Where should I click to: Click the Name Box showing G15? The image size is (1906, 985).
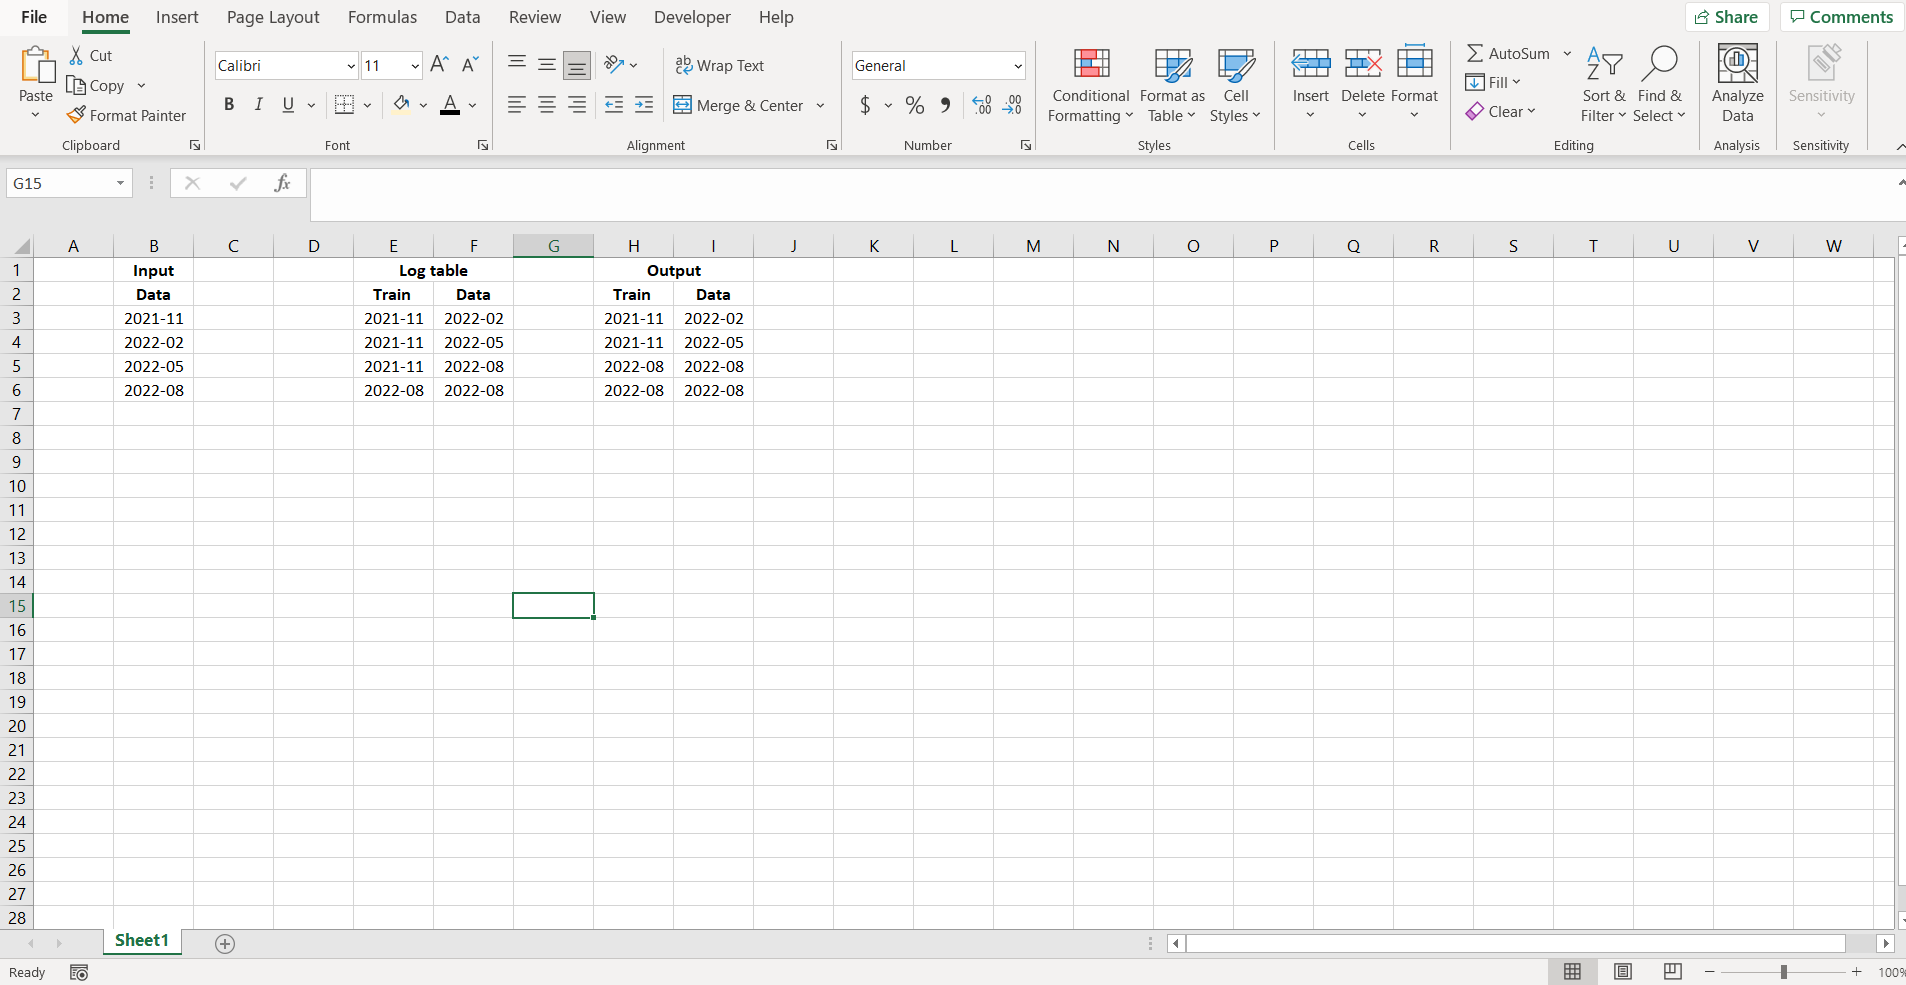tap(60, 183)
